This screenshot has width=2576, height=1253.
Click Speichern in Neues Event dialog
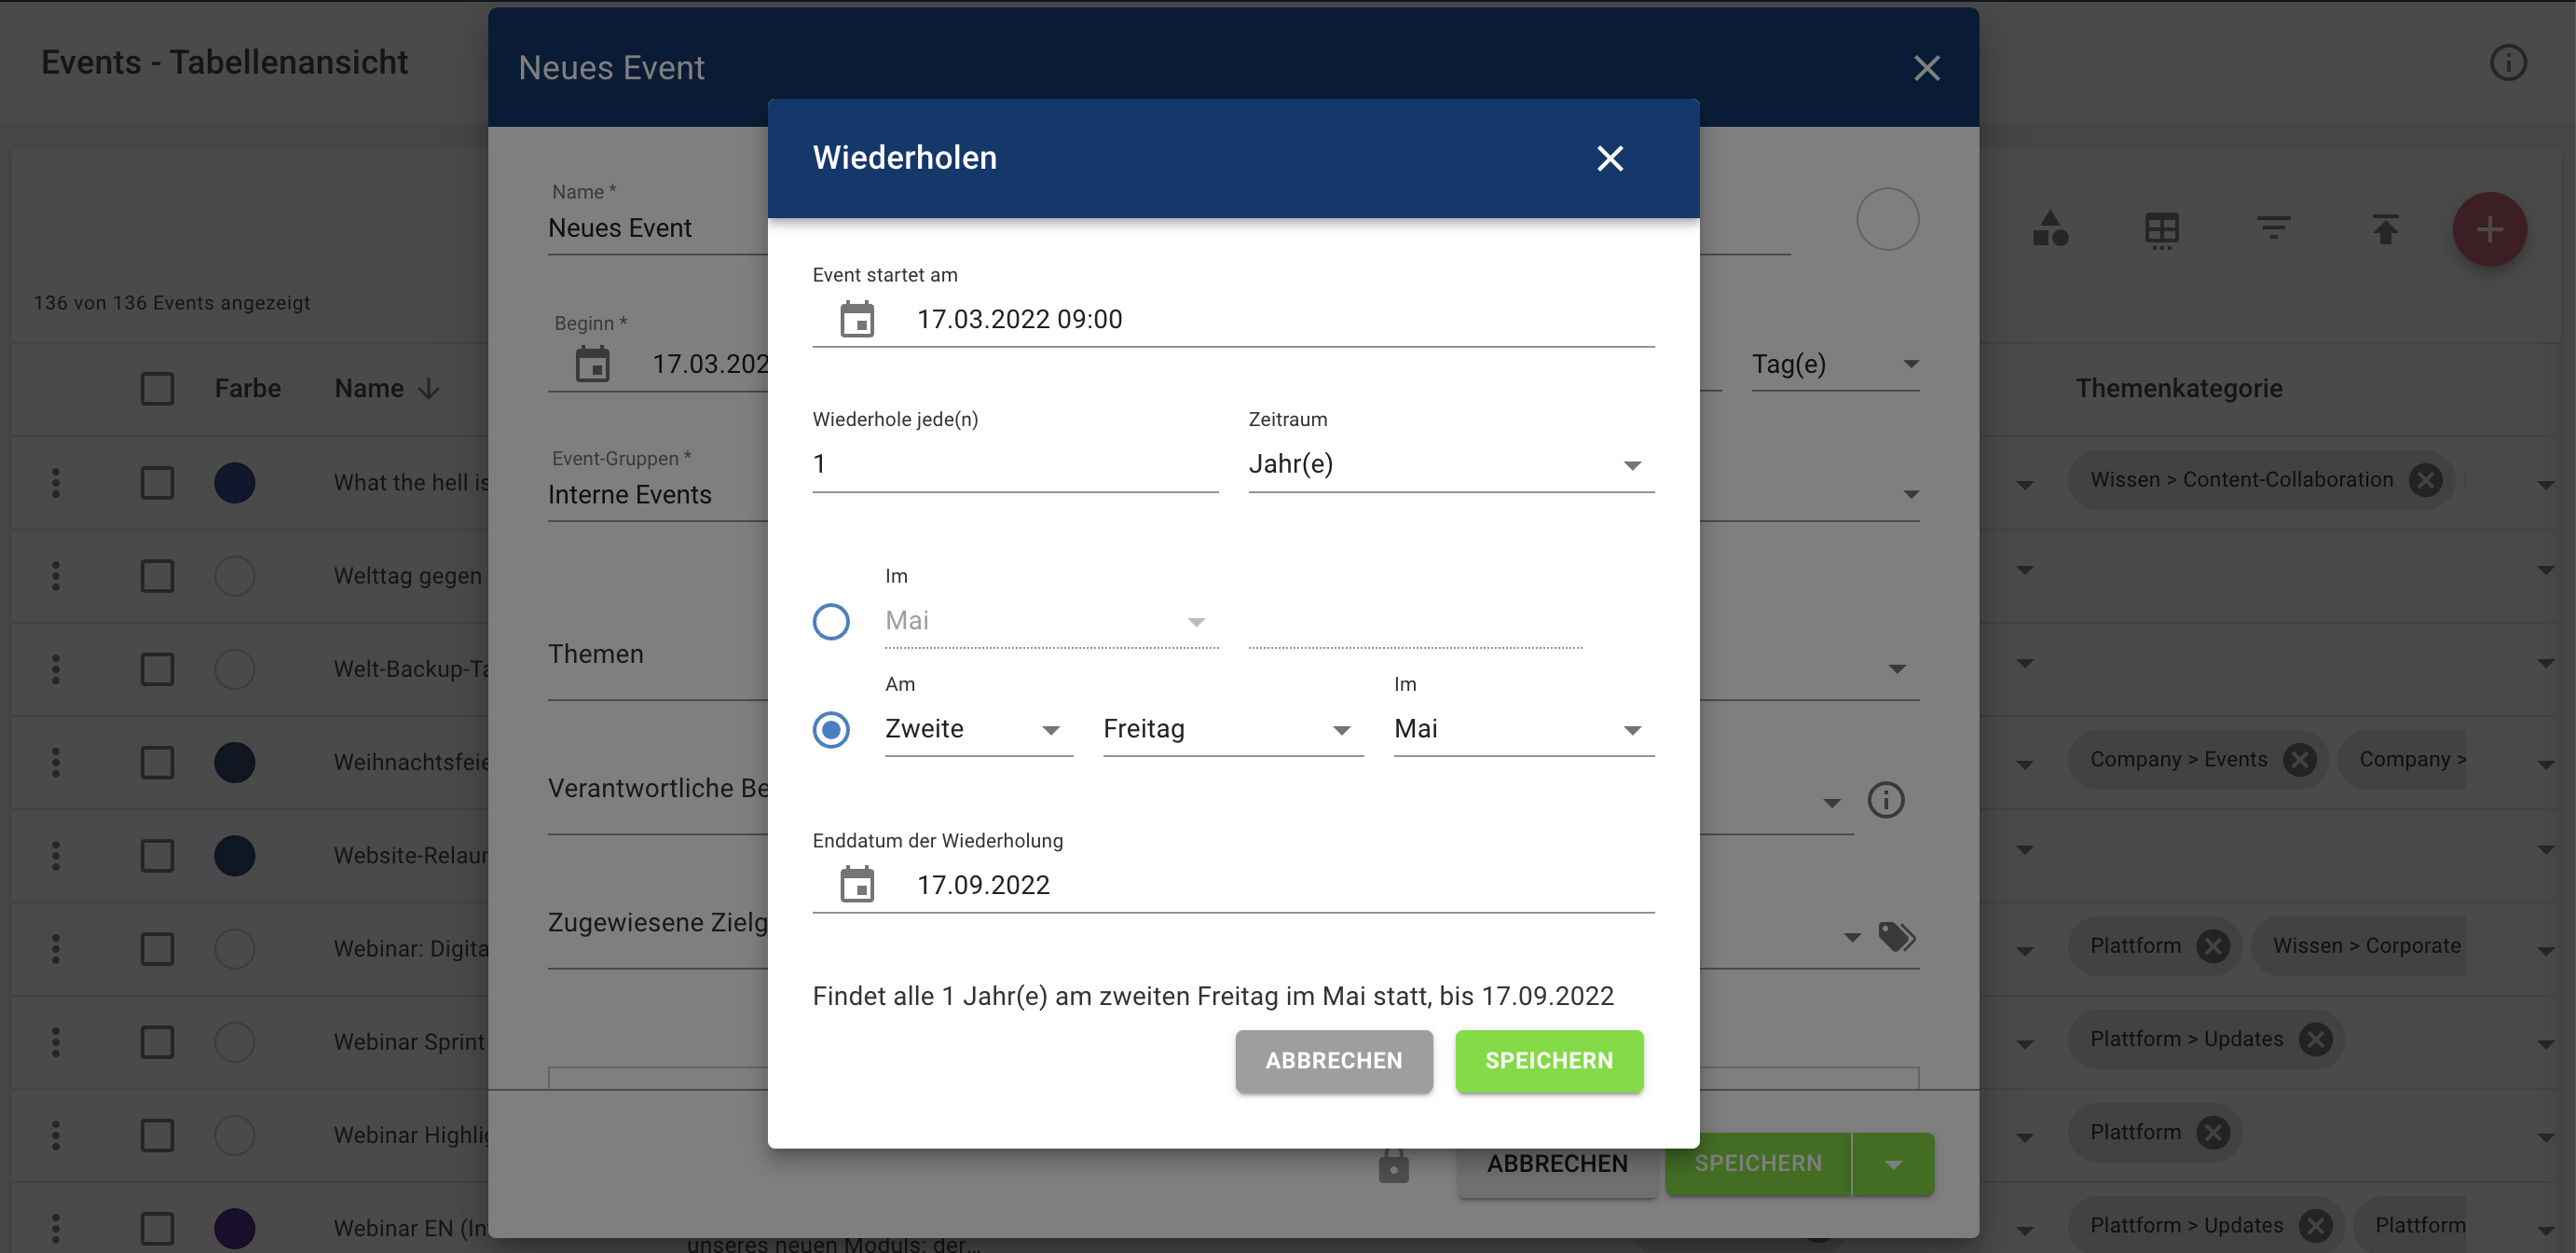click(x=1757, y=1164)
